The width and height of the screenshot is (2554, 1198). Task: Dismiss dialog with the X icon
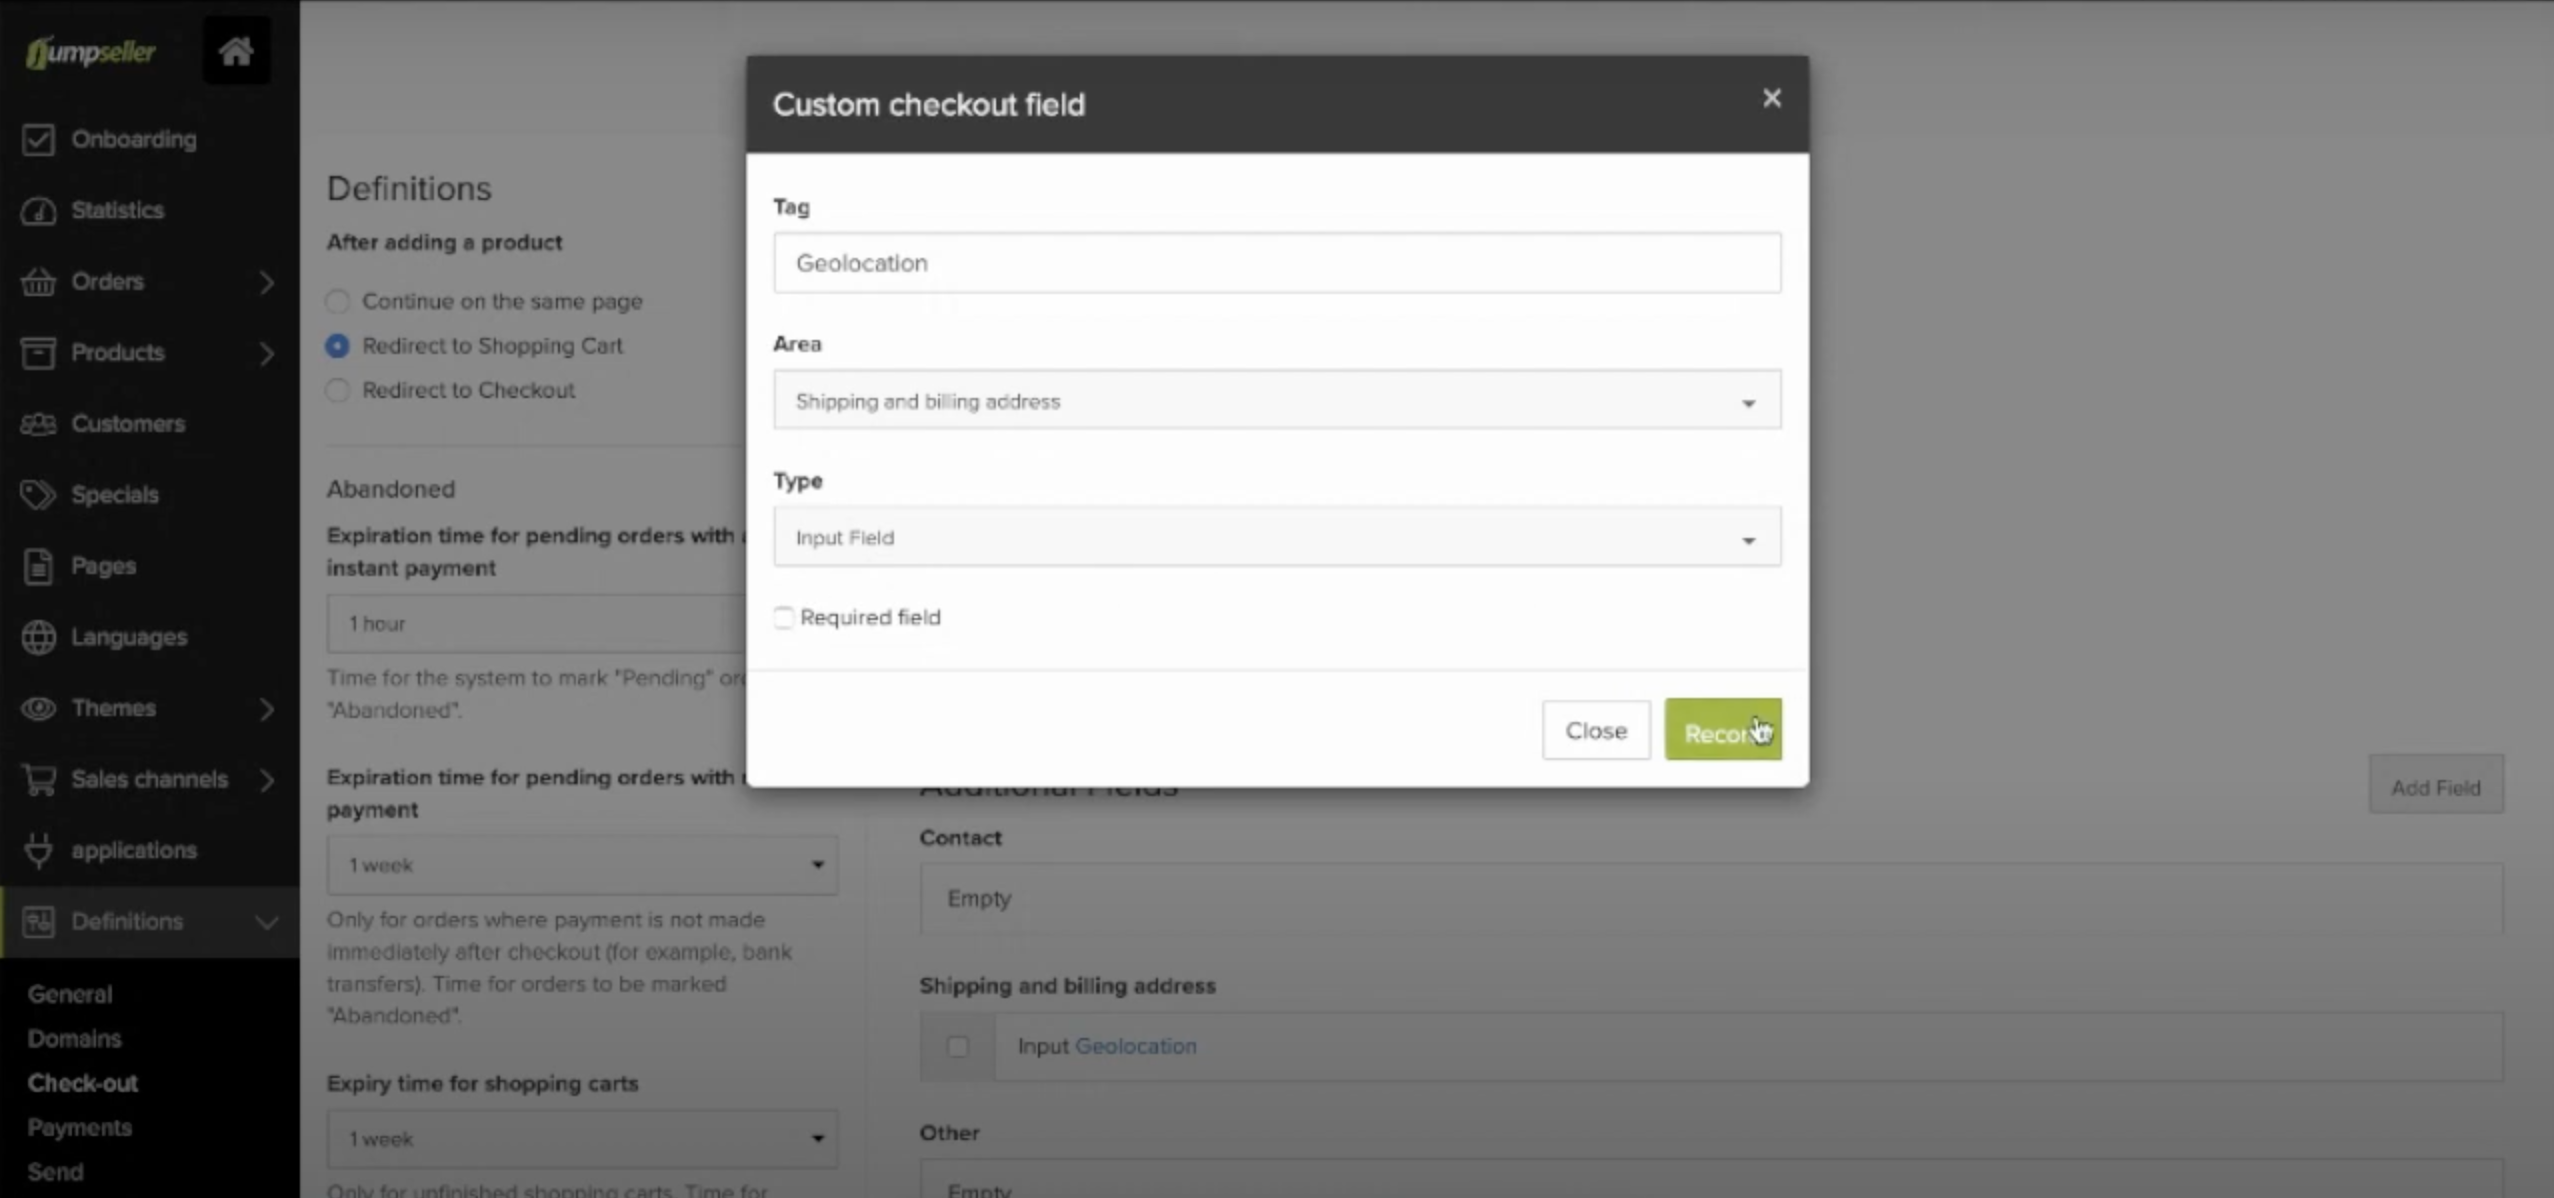(x=1771, y=98)
